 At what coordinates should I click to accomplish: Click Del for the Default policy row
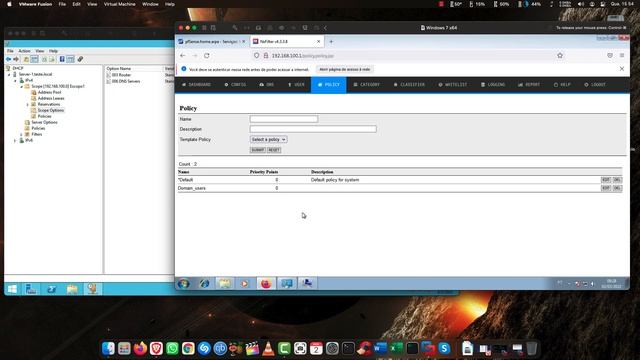click(x=617, y=180)
